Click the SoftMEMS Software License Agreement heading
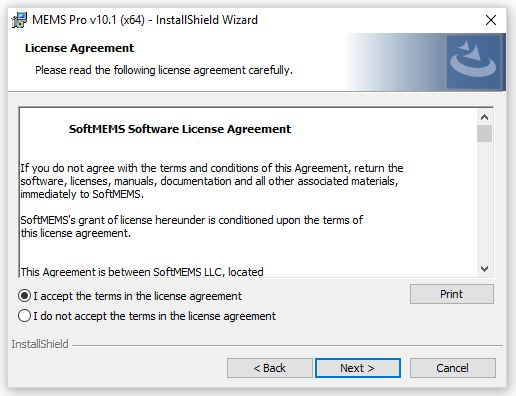The image size is (516, 396). 180,129
